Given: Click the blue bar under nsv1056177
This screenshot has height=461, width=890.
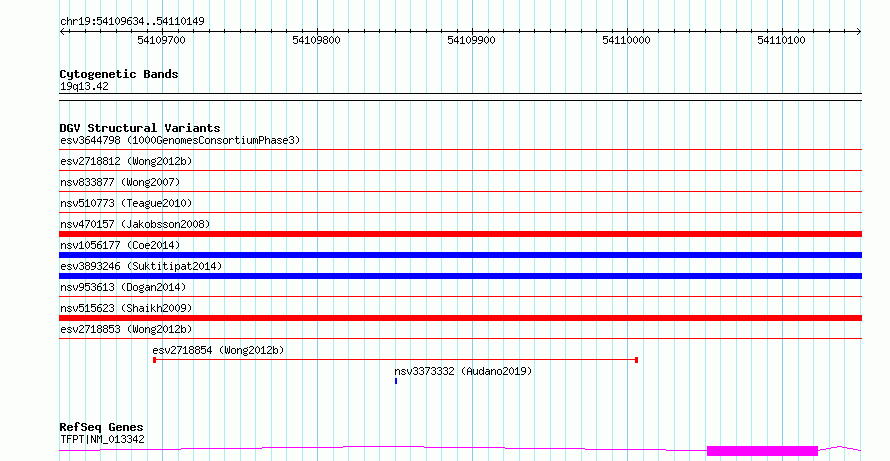Looking at the screenshot, I should click(460, 255).
